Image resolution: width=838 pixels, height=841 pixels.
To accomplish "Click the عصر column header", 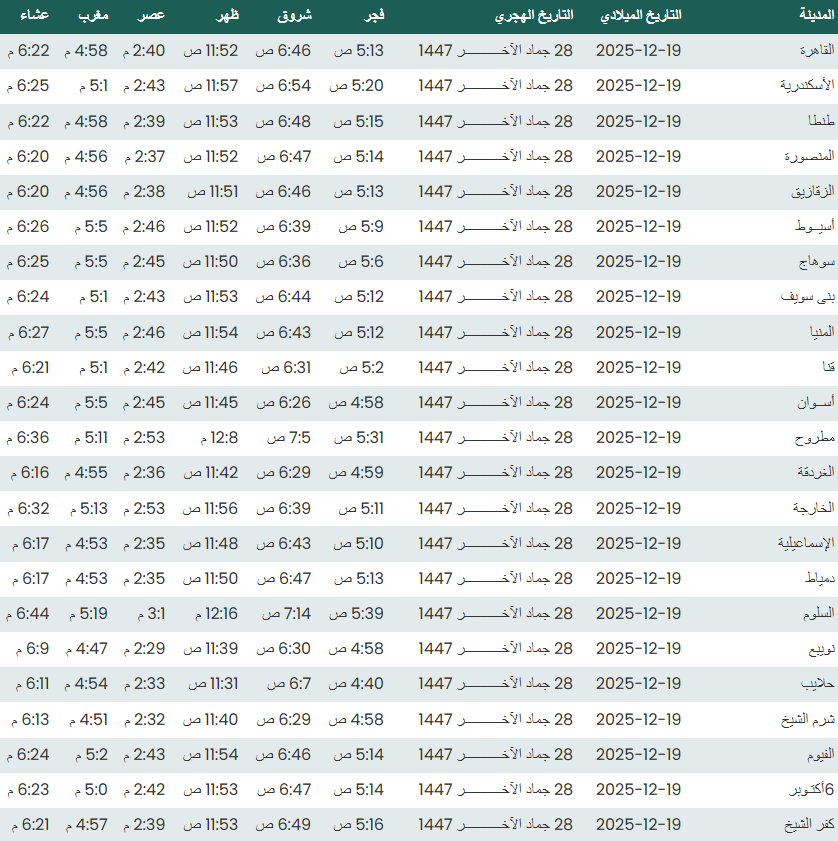I will coord(151,17).
